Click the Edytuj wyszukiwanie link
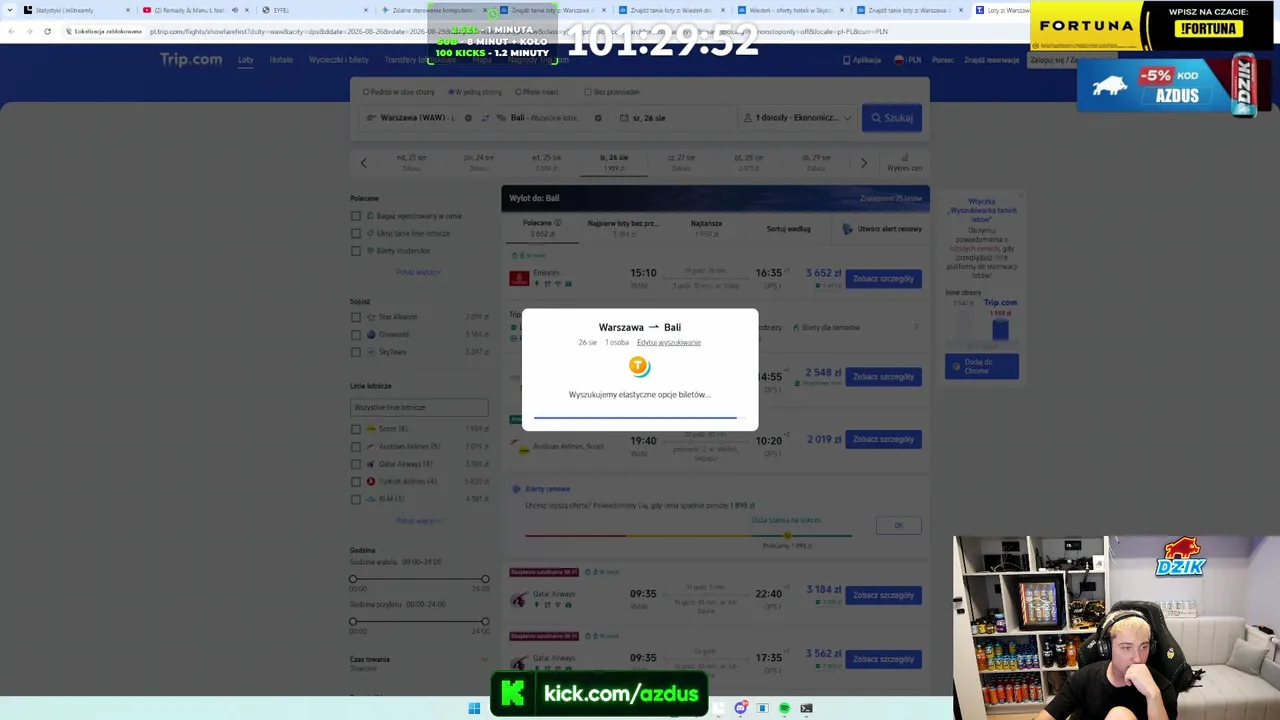1280x720 pixels. pyautogui.click(x=669, y=343)
